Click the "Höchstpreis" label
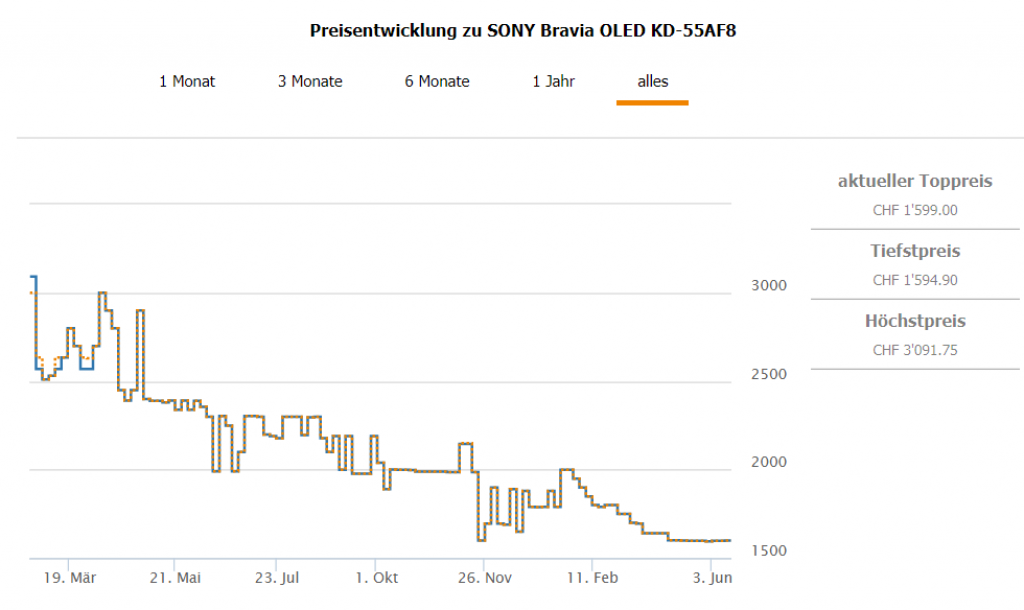Screen dimensions: 1024x610 914,321
